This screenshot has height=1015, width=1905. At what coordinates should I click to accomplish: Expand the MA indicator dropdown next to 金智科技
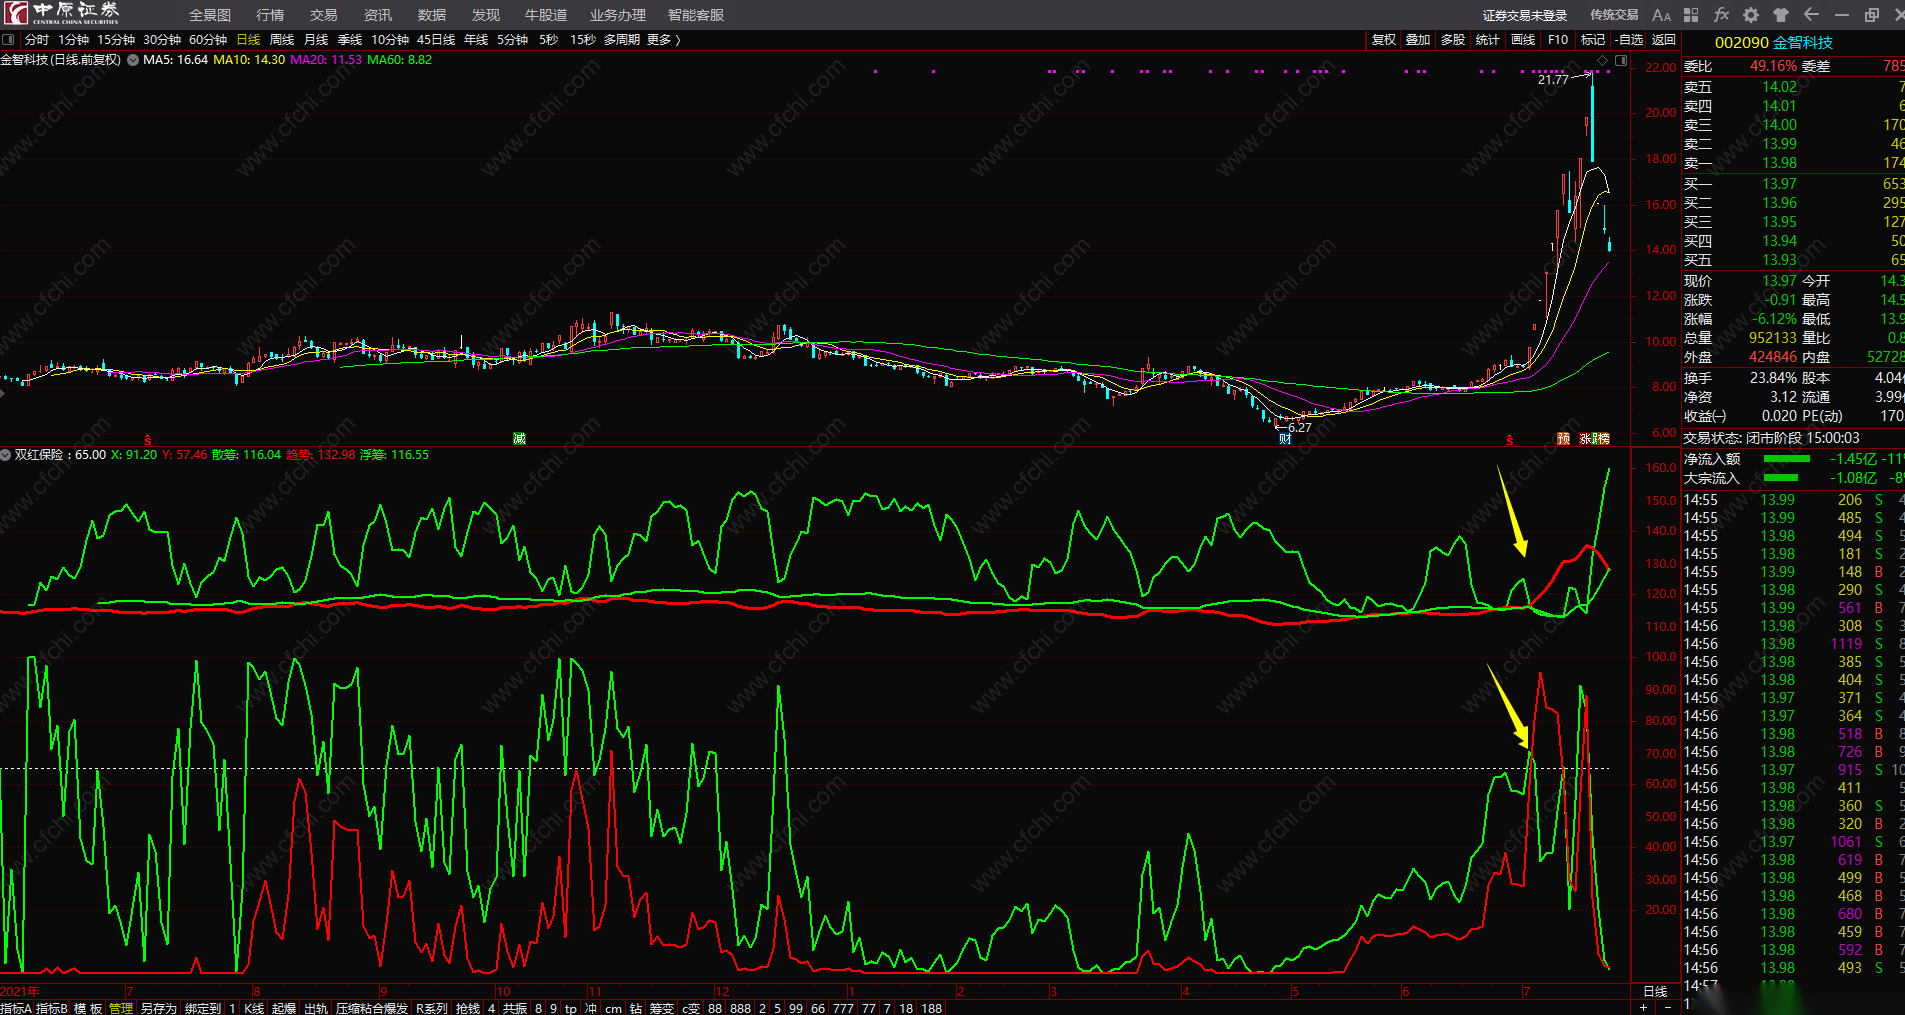[133, 60]
